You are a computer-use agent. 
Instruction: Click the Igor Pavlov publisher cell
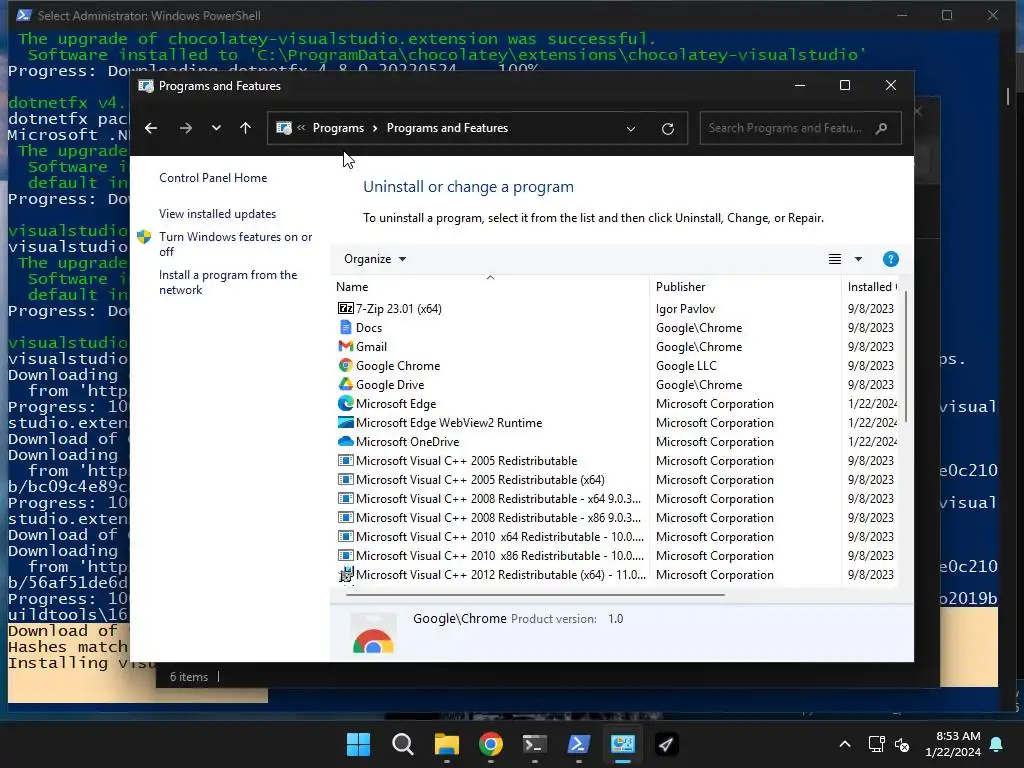pos(685,308)
